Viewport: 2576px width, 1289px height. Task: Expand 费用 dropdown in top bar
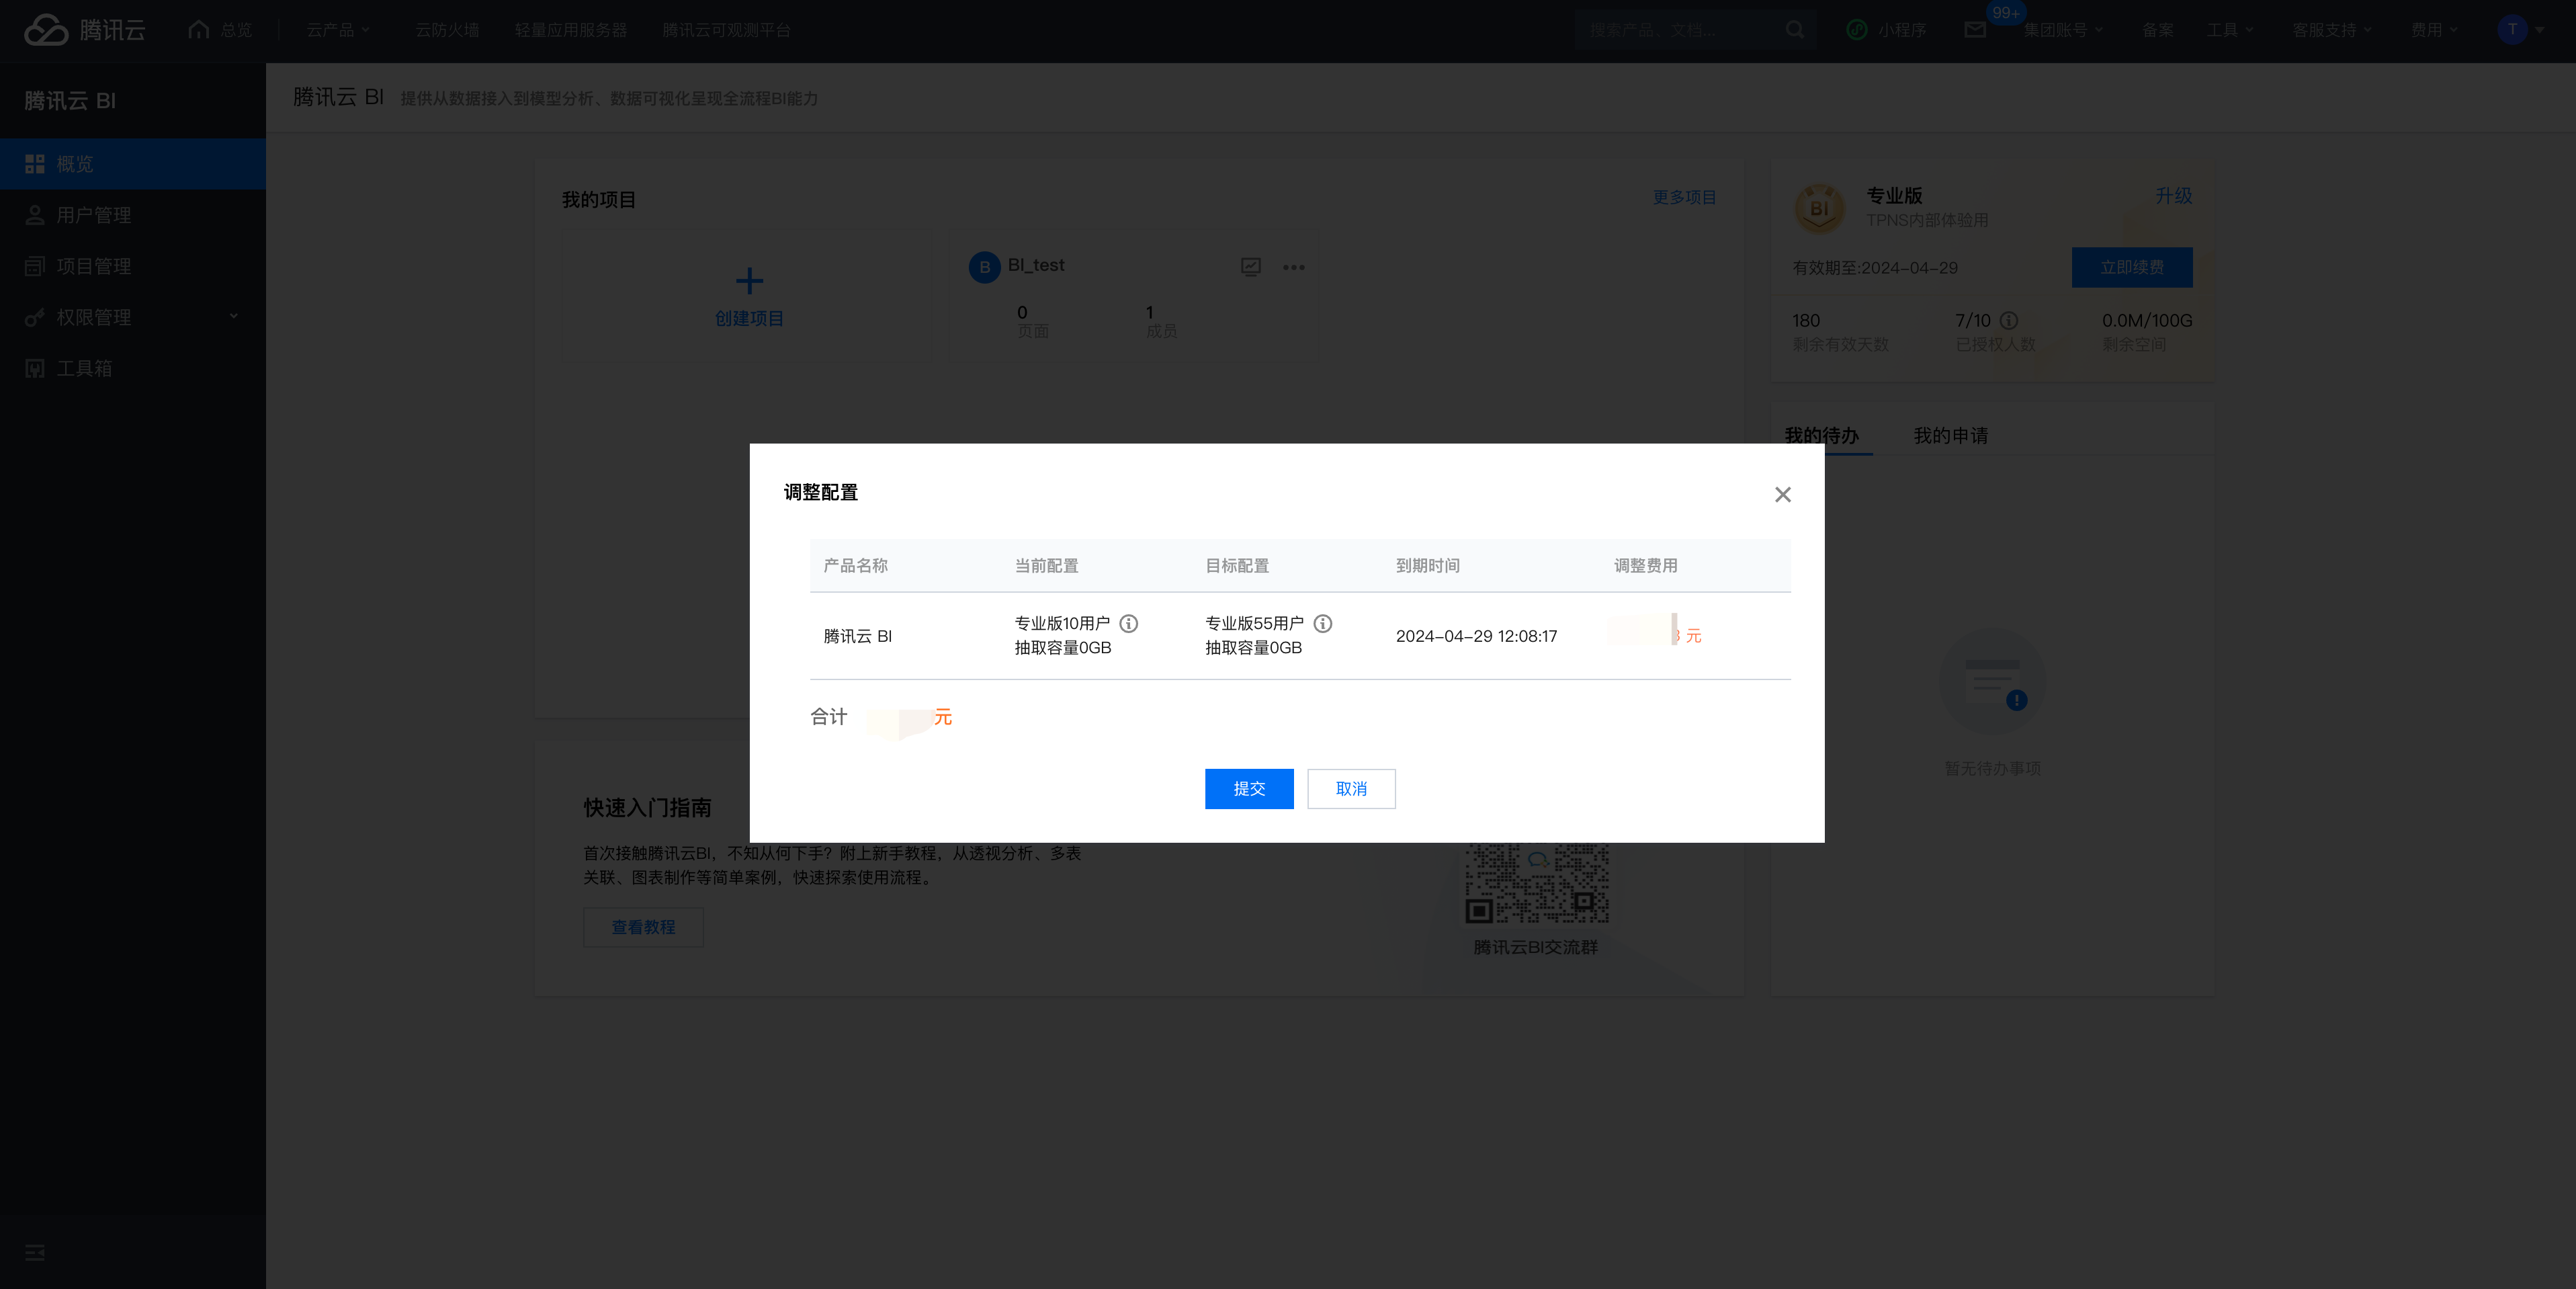pyautogui.click(x=2433, y=30)
